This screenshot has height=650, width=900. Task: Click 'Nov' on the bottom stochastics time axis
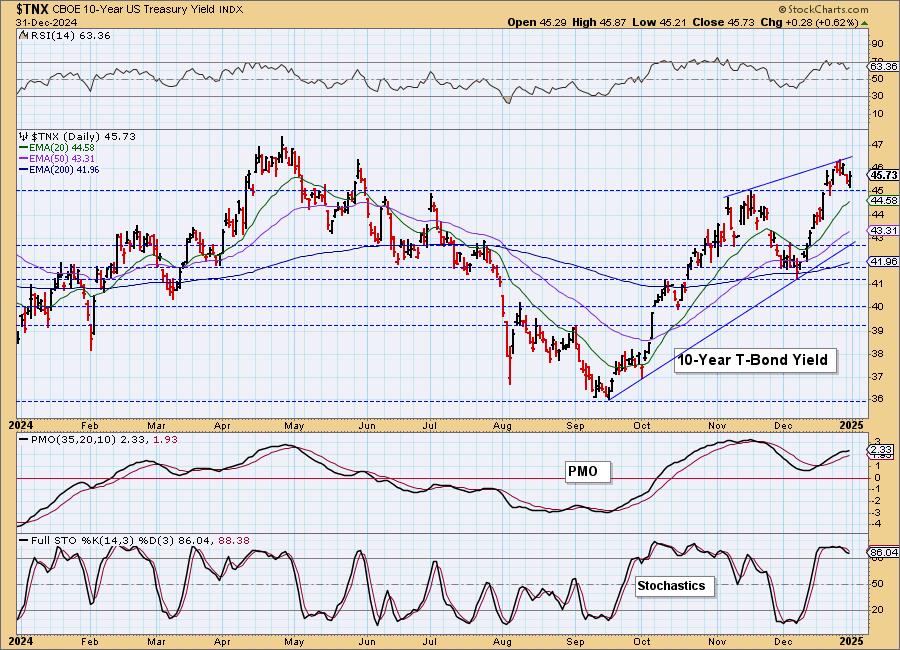[x=717, y=641]
